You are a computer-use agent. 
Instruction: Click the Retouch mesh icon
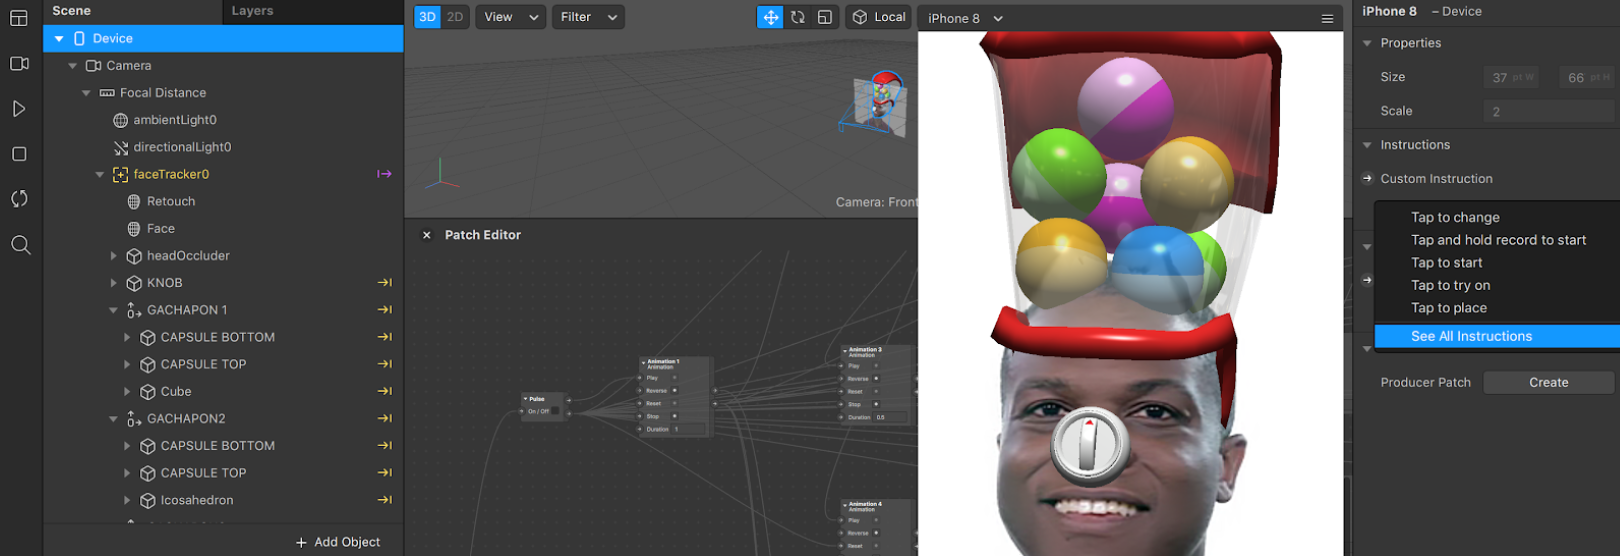point(134,201)
